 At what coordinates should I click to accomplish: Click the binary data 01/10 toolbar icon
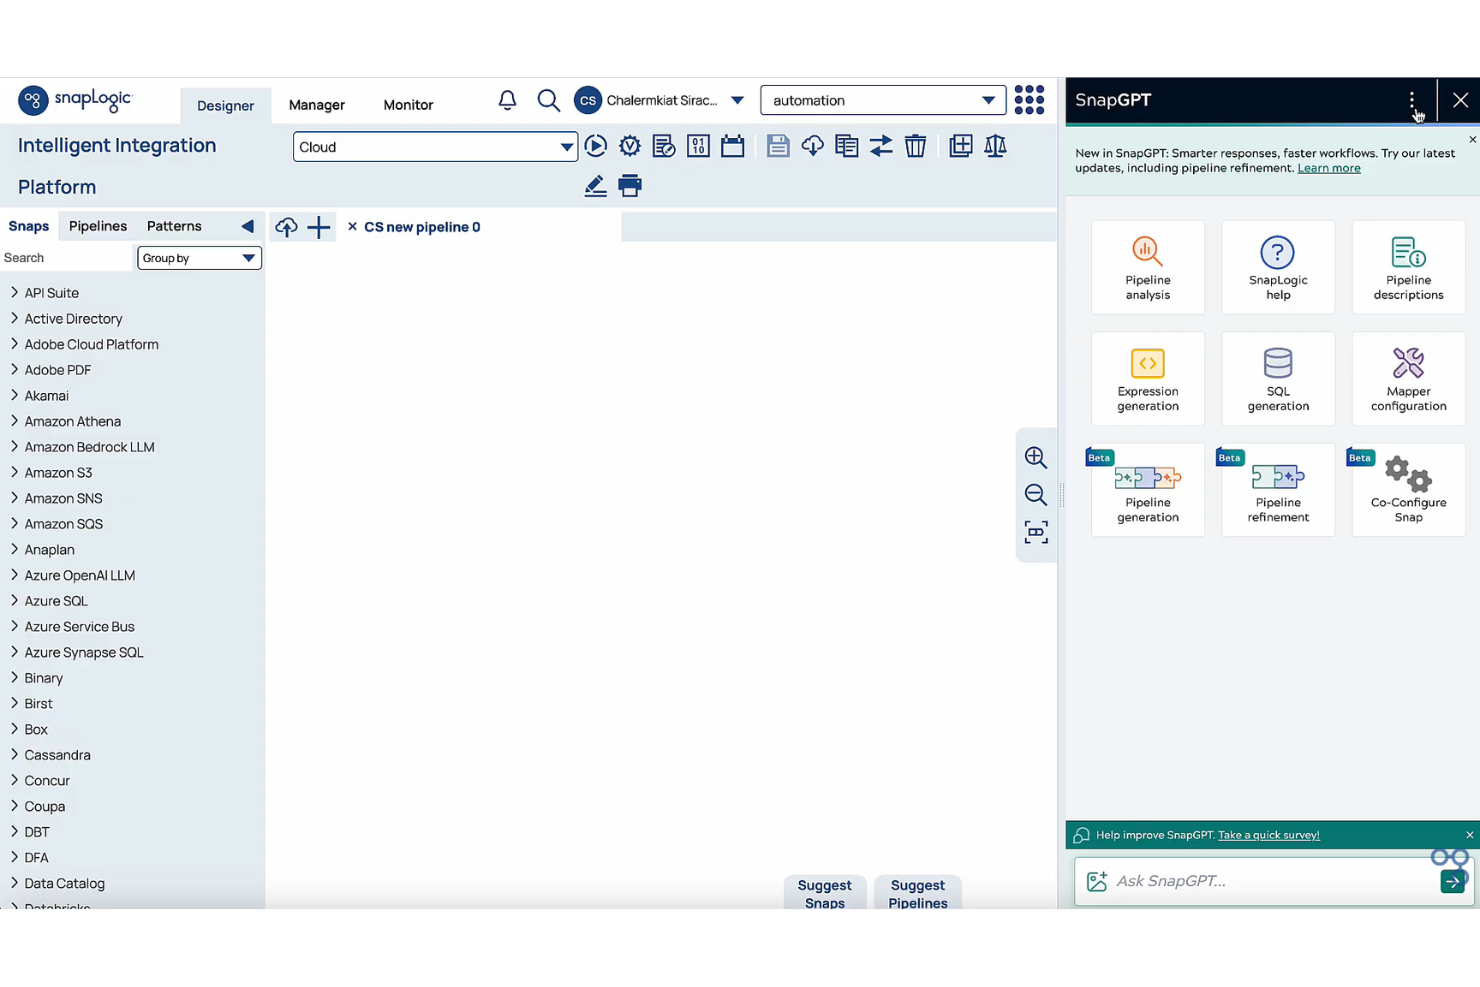[x=698, y=146]
